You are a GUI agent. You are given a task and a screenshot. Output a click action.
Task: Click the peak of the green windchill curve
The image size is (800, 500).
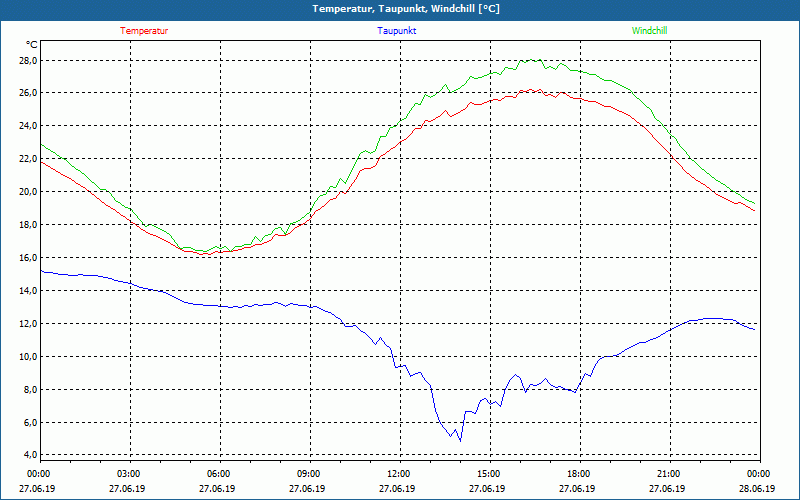coord(535,60)
